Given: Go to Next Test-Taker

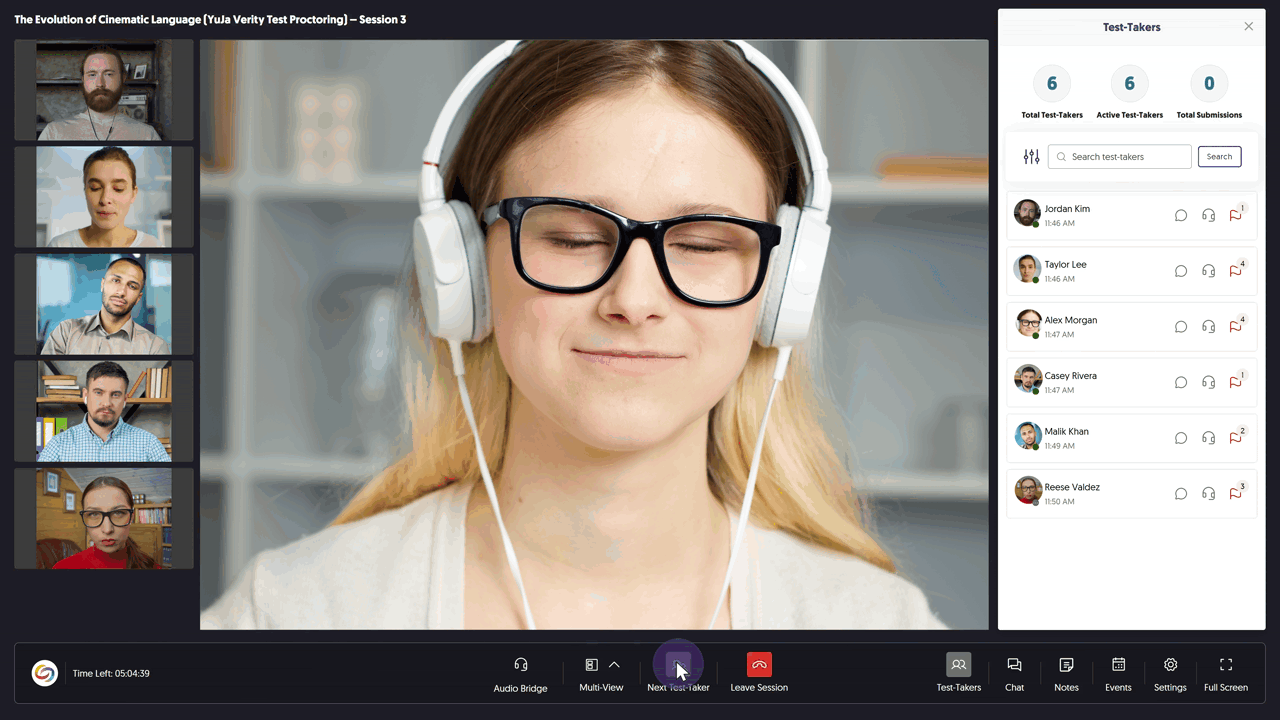Looking at the screenshot, I should tap(678, 666).
